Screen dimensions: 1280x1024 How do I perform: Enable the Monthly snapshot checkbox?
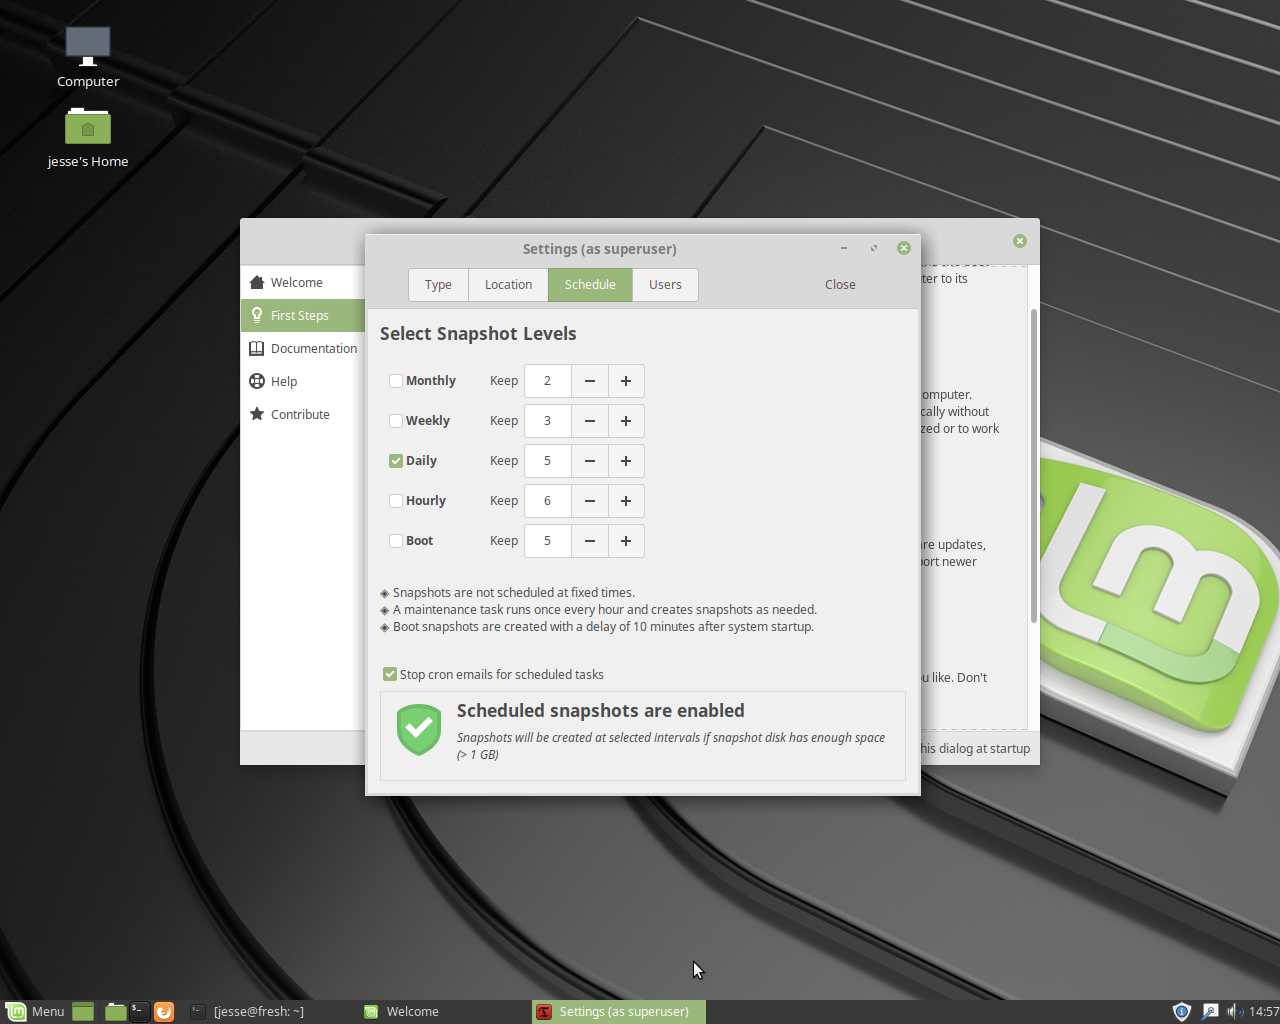(x=396, y=381)
